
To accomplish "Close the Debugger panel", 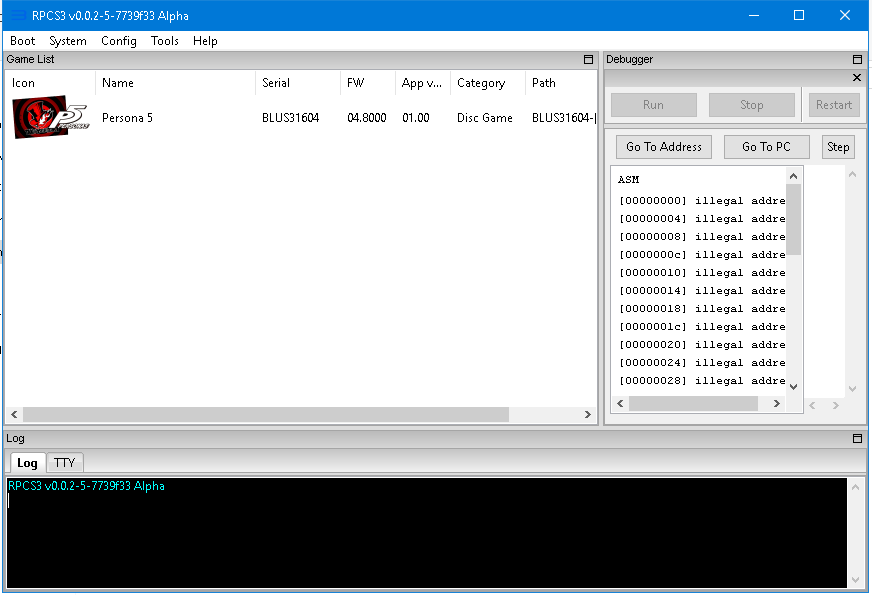I will pyautogui.click(x=857, y=78).
